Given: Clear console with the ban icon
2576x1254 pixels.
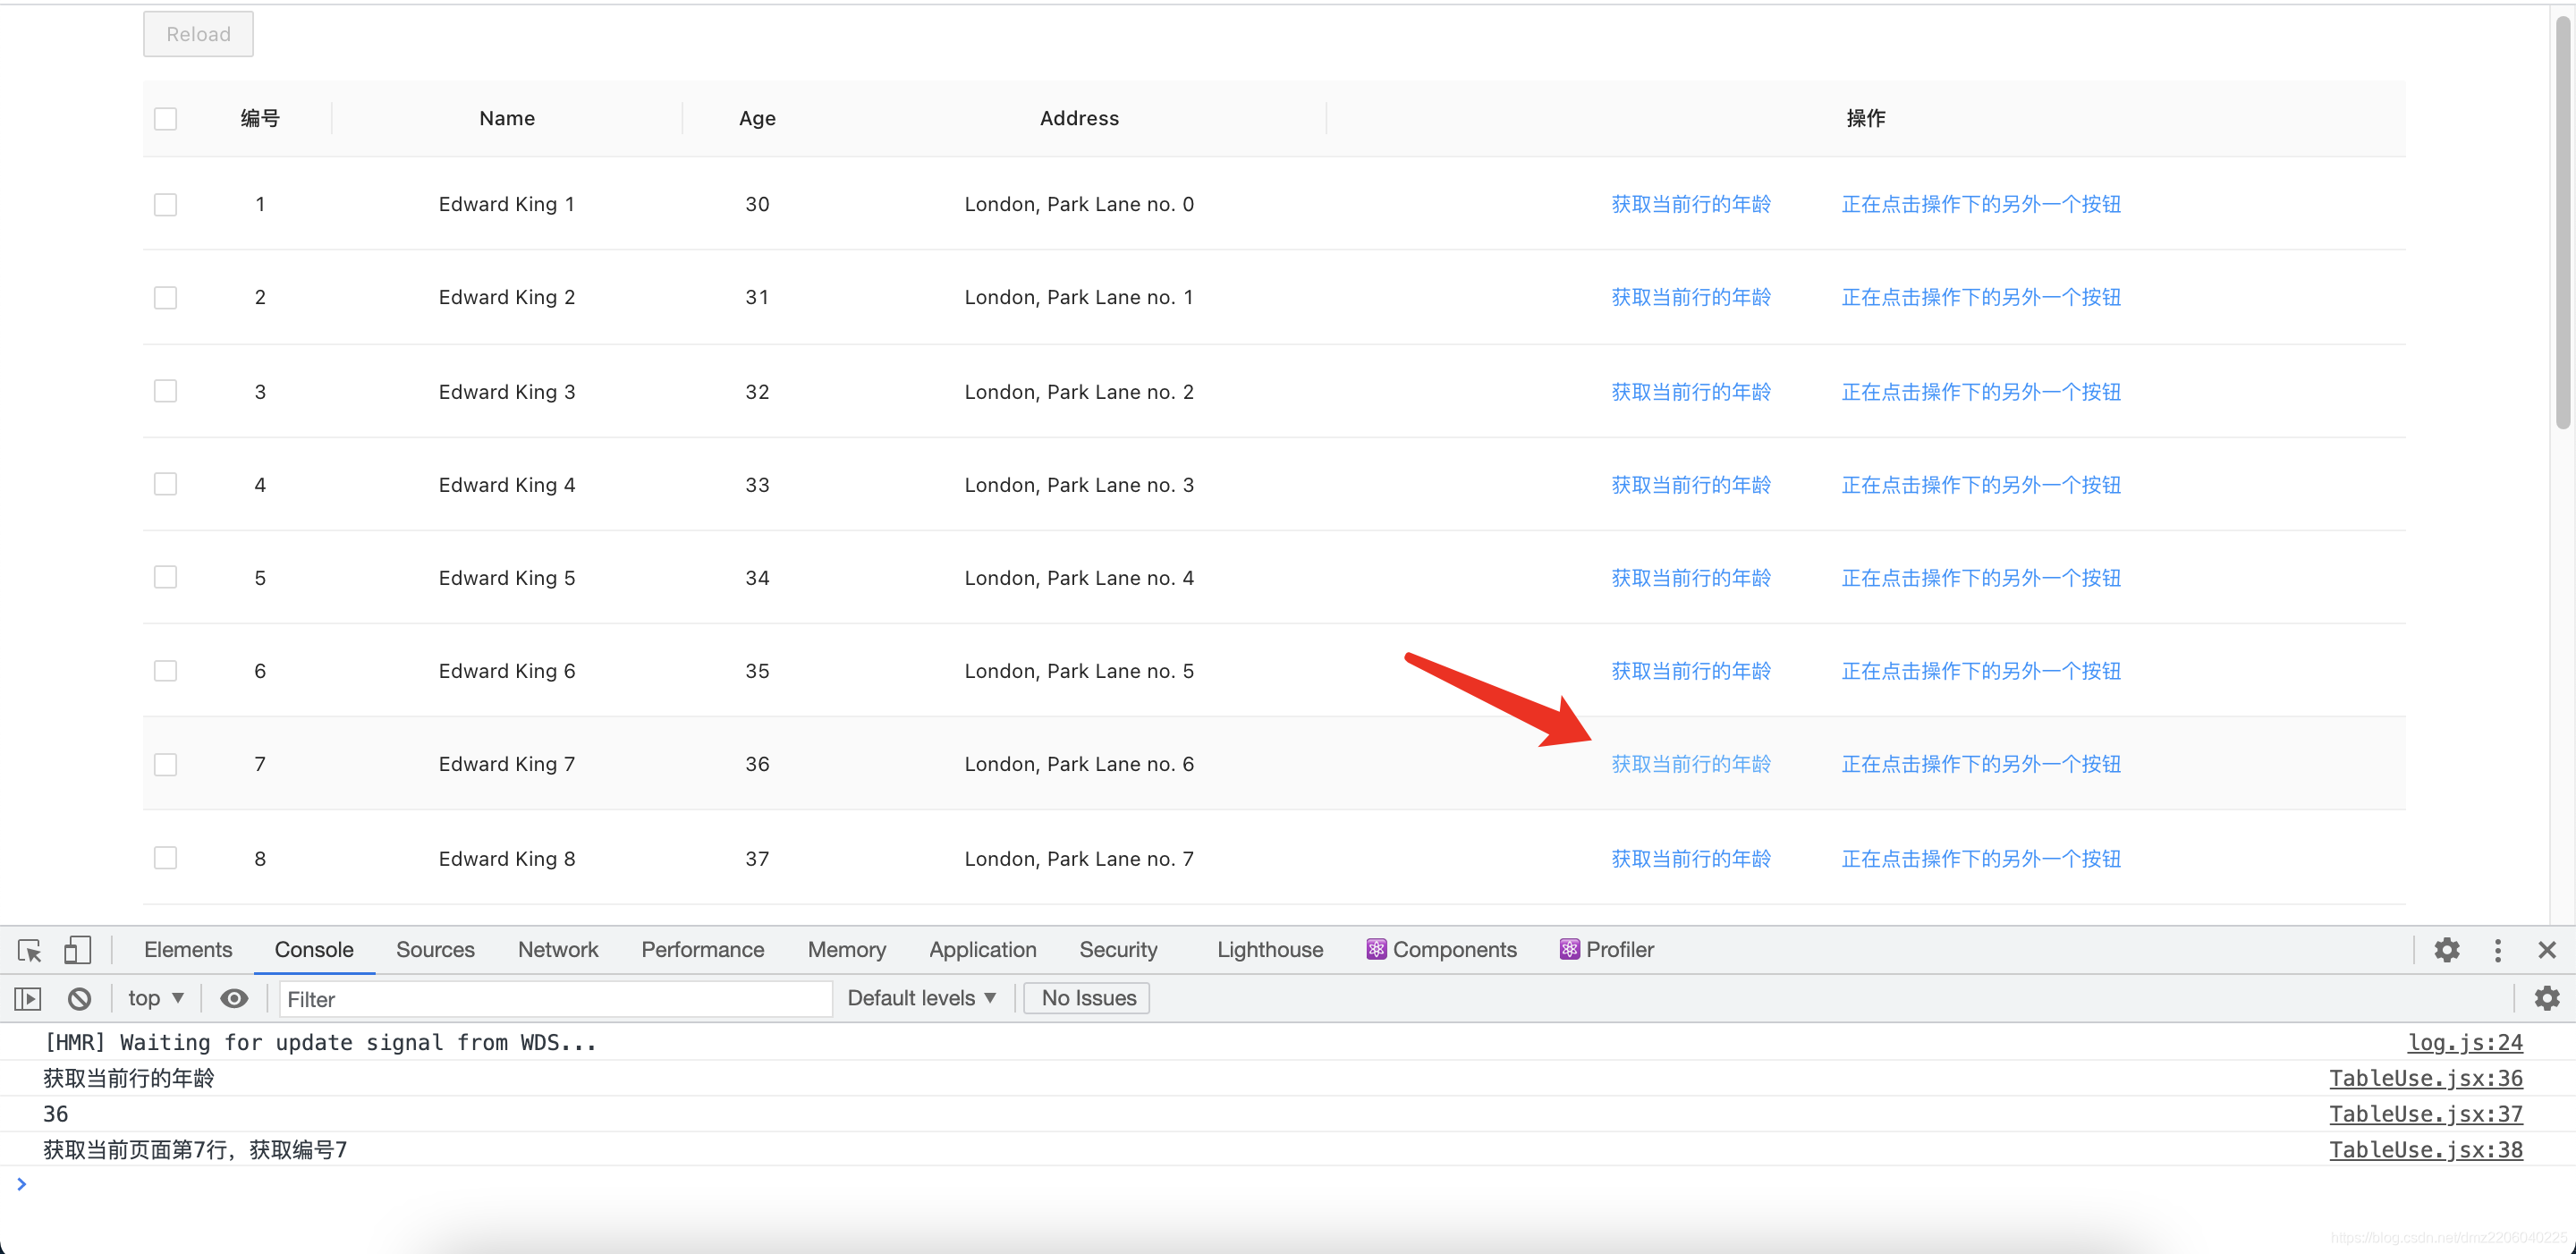Looking at the screenshot, I should (x=79, y=998).
